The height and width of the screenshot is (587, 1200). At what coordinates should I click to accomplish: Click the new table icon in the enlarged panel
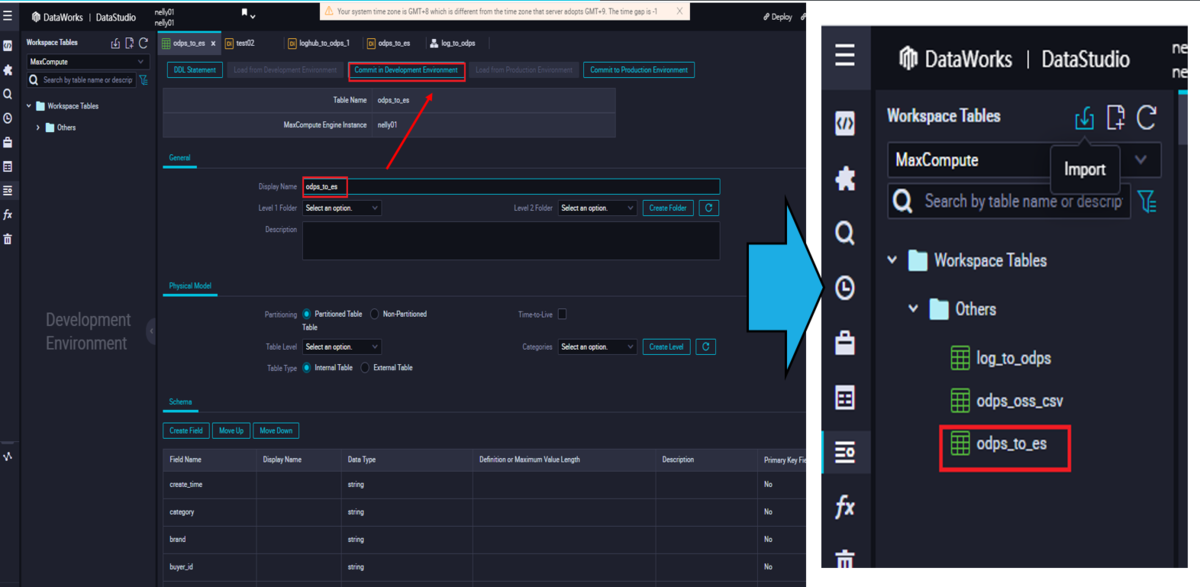(x=1116, y=118)
